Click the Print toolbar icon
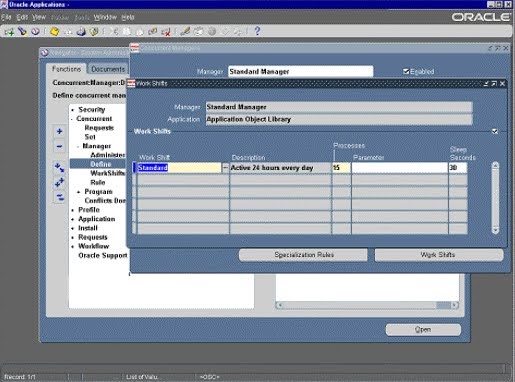This screenshot has width=515, height=382. coord(81,32)
